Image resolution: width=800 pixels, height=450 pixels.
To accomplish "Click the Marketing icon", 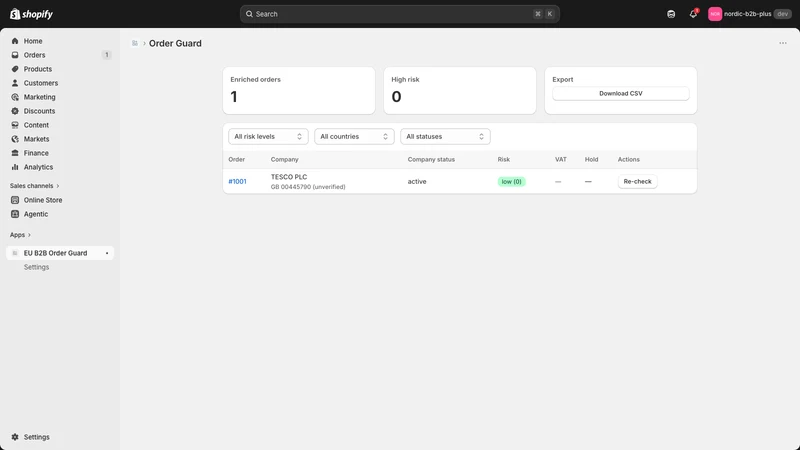I will 15,97.
